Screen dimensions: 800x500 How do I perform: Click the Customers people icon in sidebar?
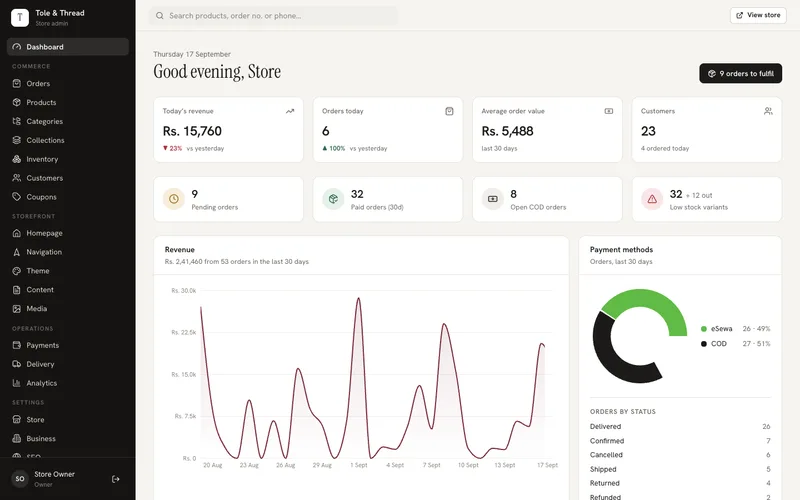click(x=17, y=178)
